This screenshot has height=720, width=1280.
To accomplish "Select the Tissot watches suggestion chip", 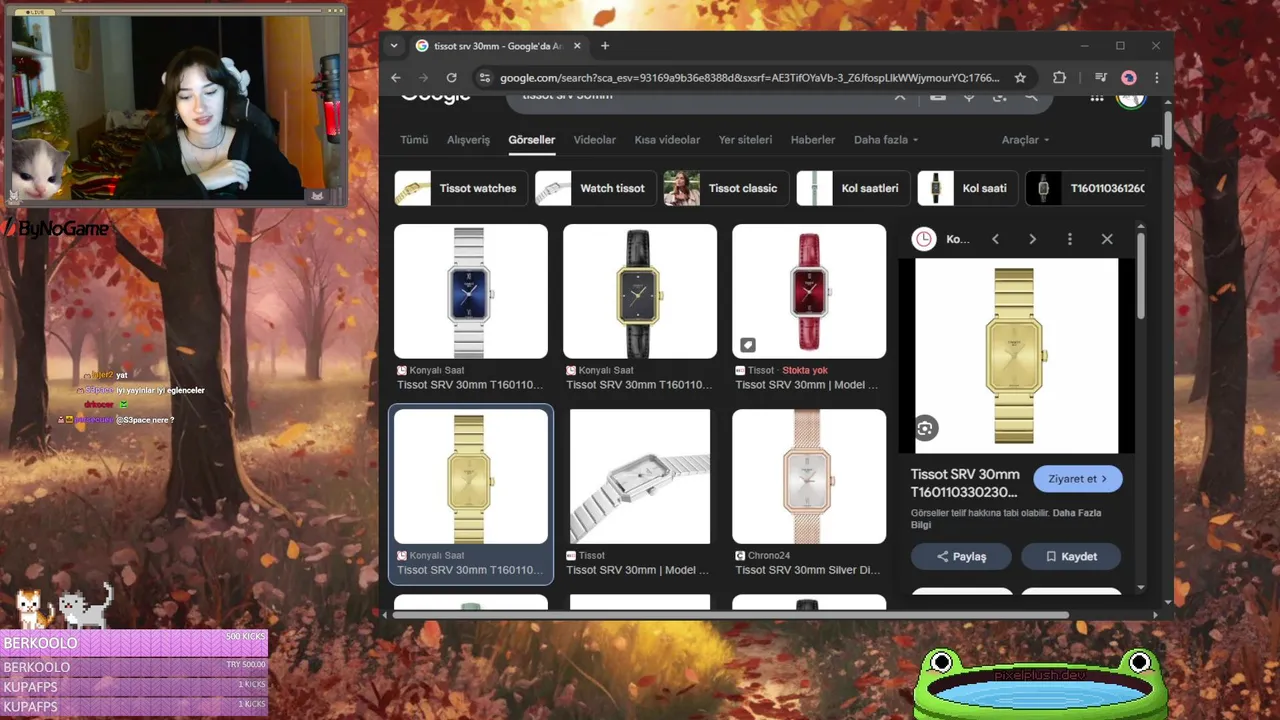I will point(461,188).
